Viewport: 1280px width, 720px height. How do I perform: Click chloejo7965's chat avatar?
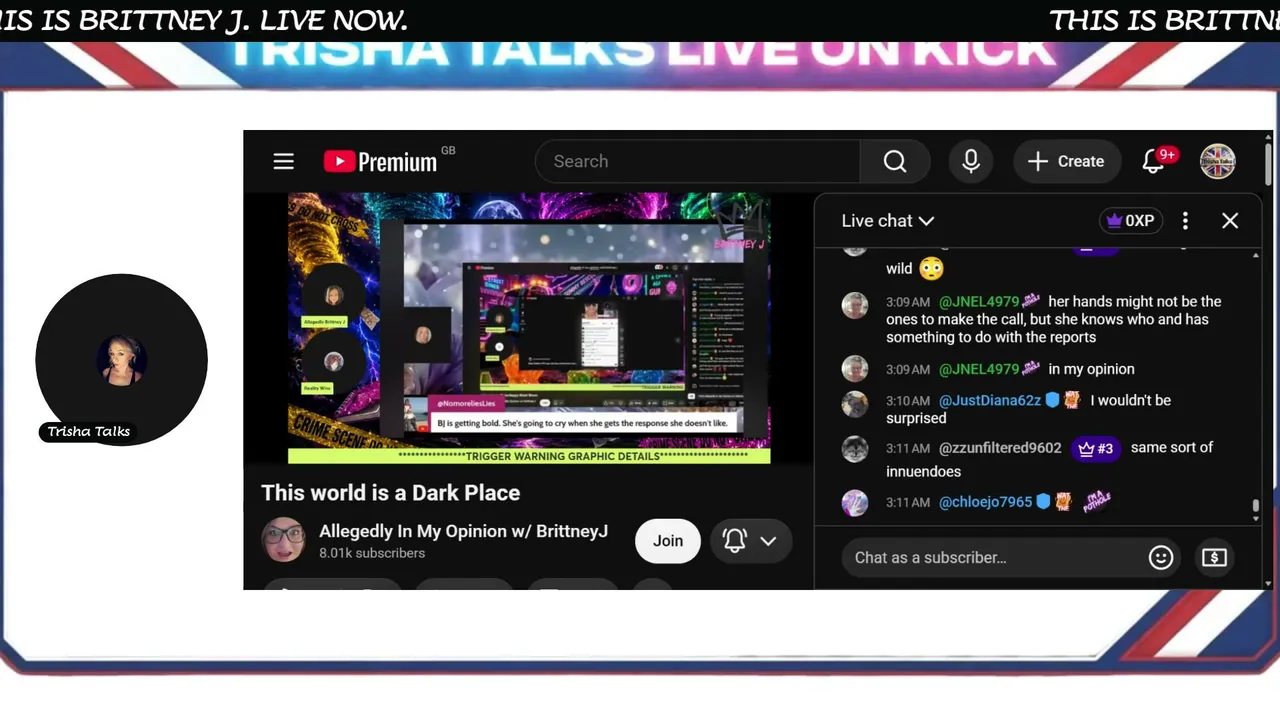(x=855, y=503)
